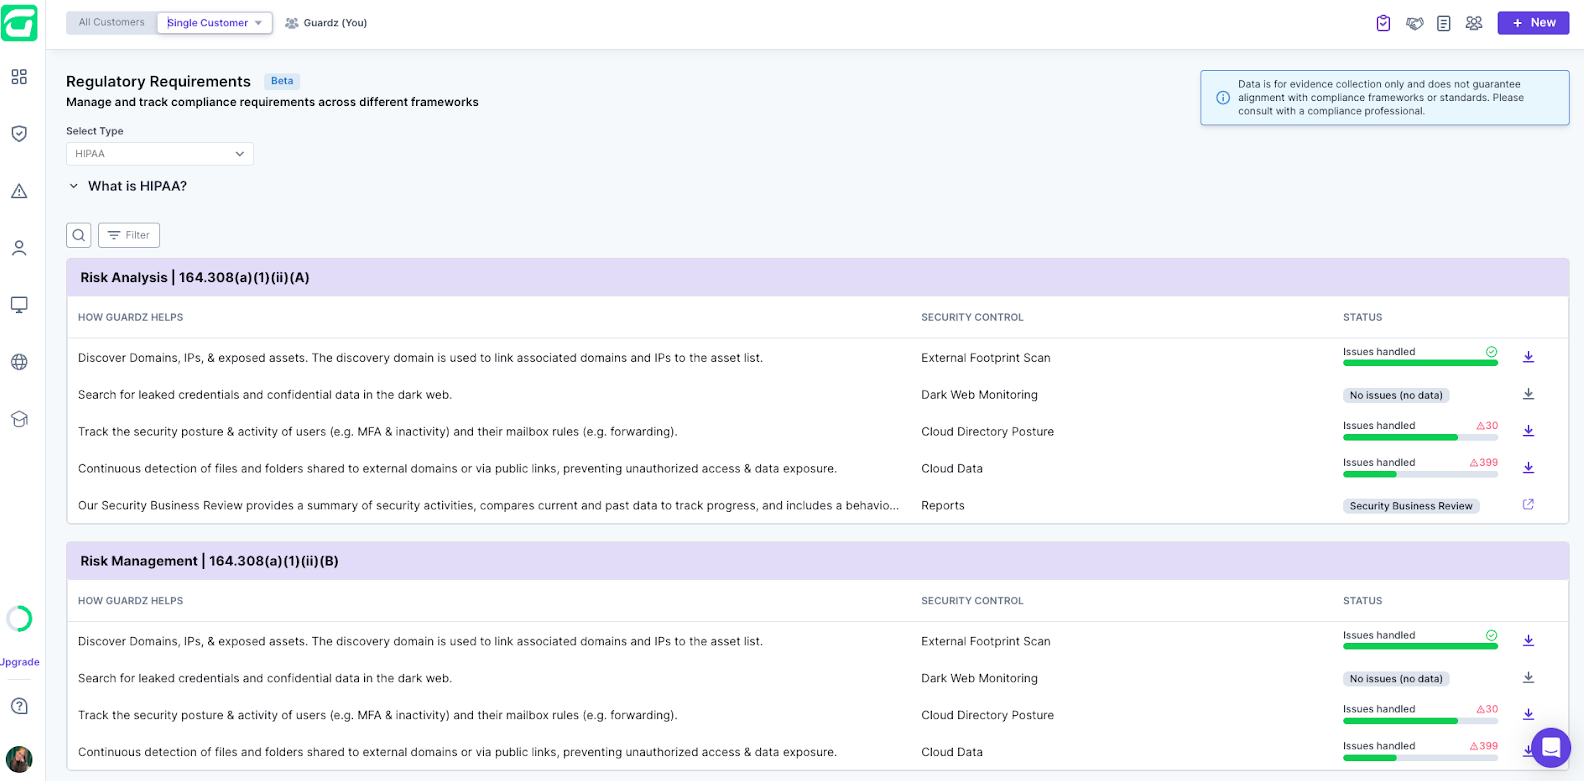Click Reports security control text
1584x781 pixels.
[943, 506]
